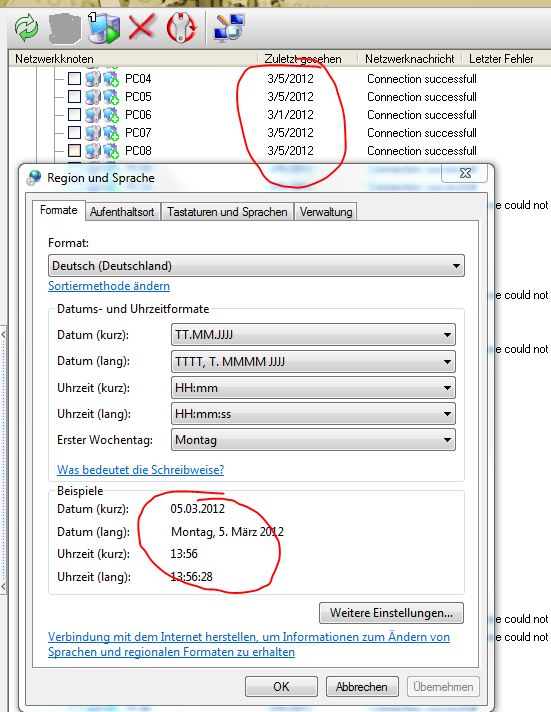The width and height of the screenshot is (551, 712).
Task: Click the computer icon beside PC06
Action: click(93, 114)
